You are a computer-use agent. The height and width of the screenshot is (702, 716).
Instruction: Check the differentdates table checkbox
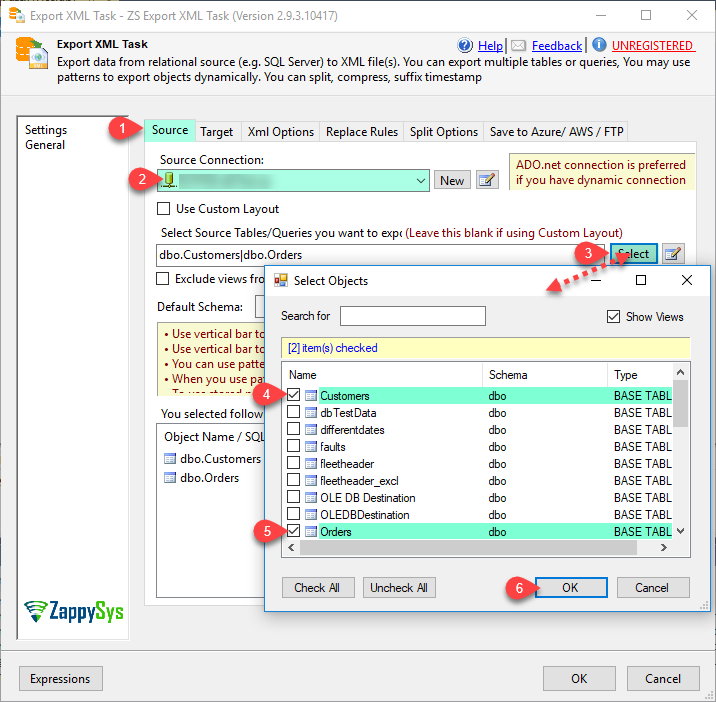(294, 429)
